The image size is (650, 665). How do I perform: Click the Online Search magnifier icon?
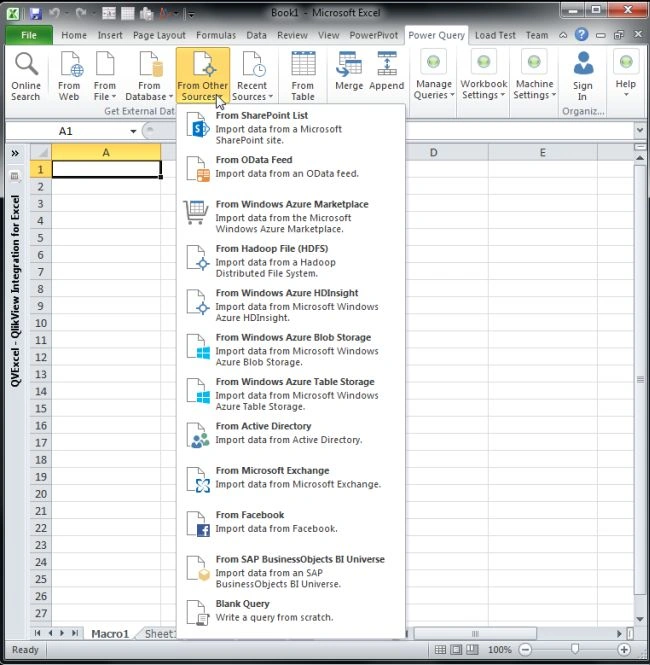(x=26, y=64)
